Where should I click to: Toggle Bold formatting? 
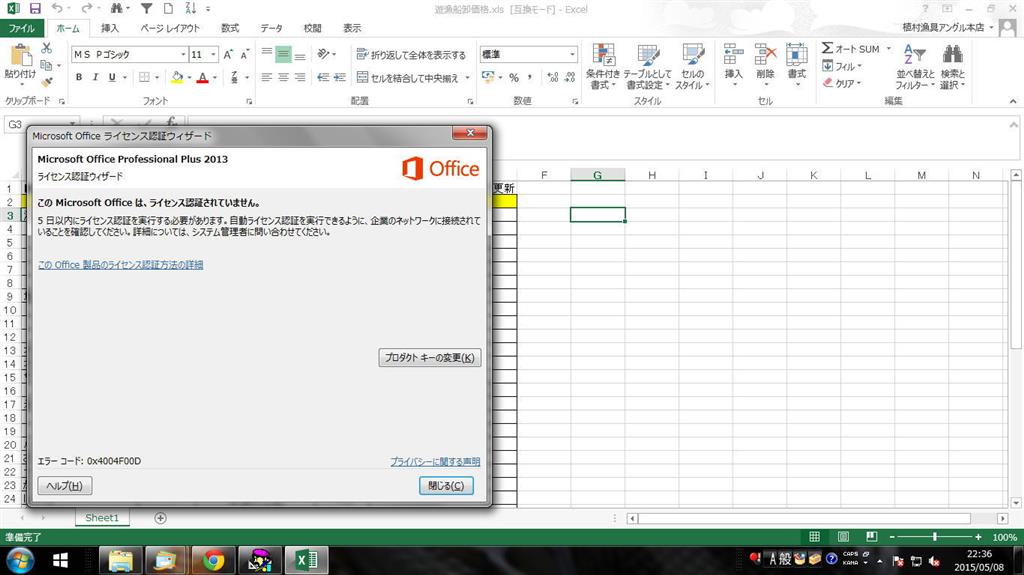[x=79, y=77]
